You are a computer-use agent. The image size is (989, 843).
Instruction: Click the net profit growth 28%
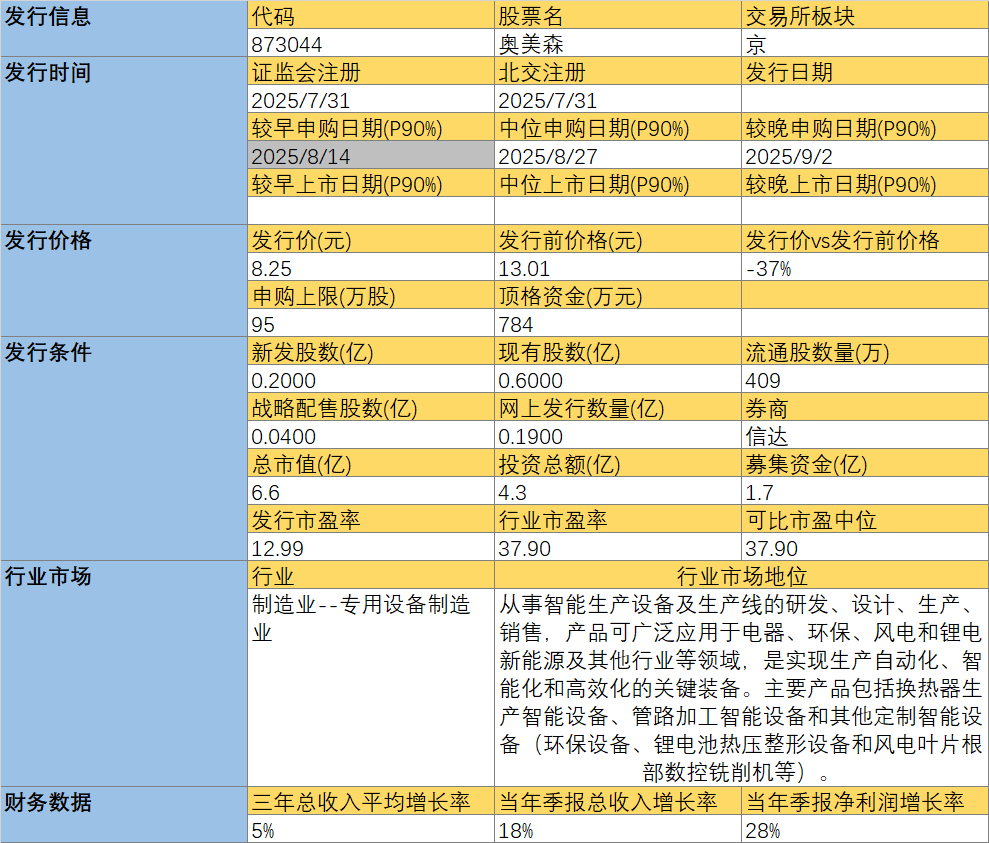click(x=865, y=828)
